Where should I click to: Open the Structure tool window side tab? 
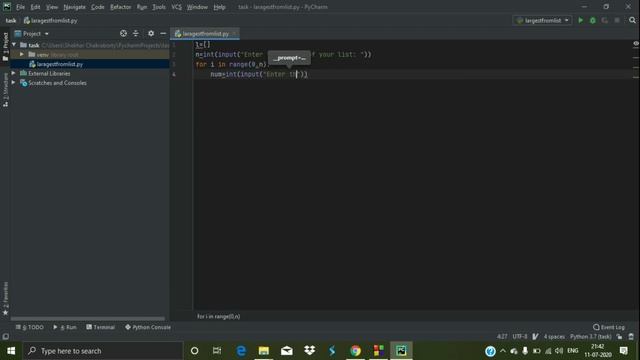click(x=5, y=90)
